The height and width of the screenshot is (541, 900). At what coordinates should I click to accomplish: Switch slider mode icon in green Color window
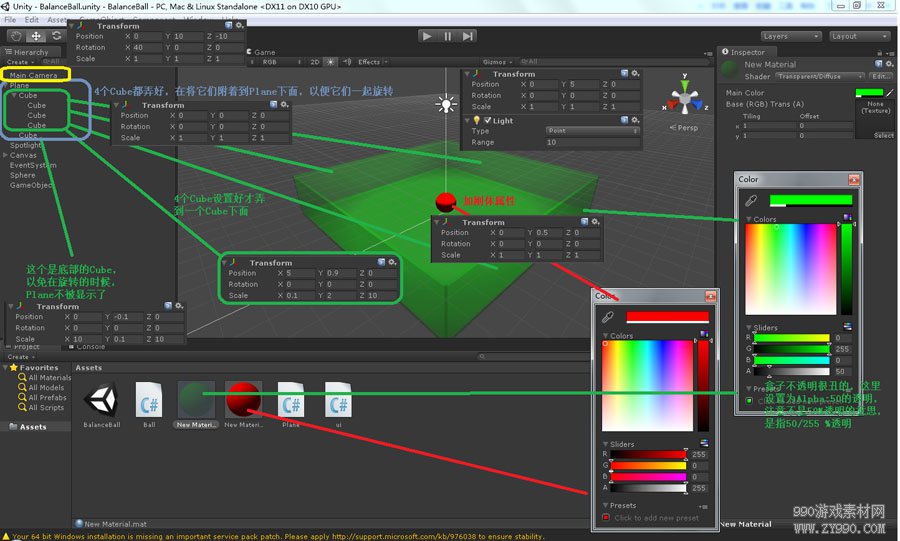pos(847,326)
